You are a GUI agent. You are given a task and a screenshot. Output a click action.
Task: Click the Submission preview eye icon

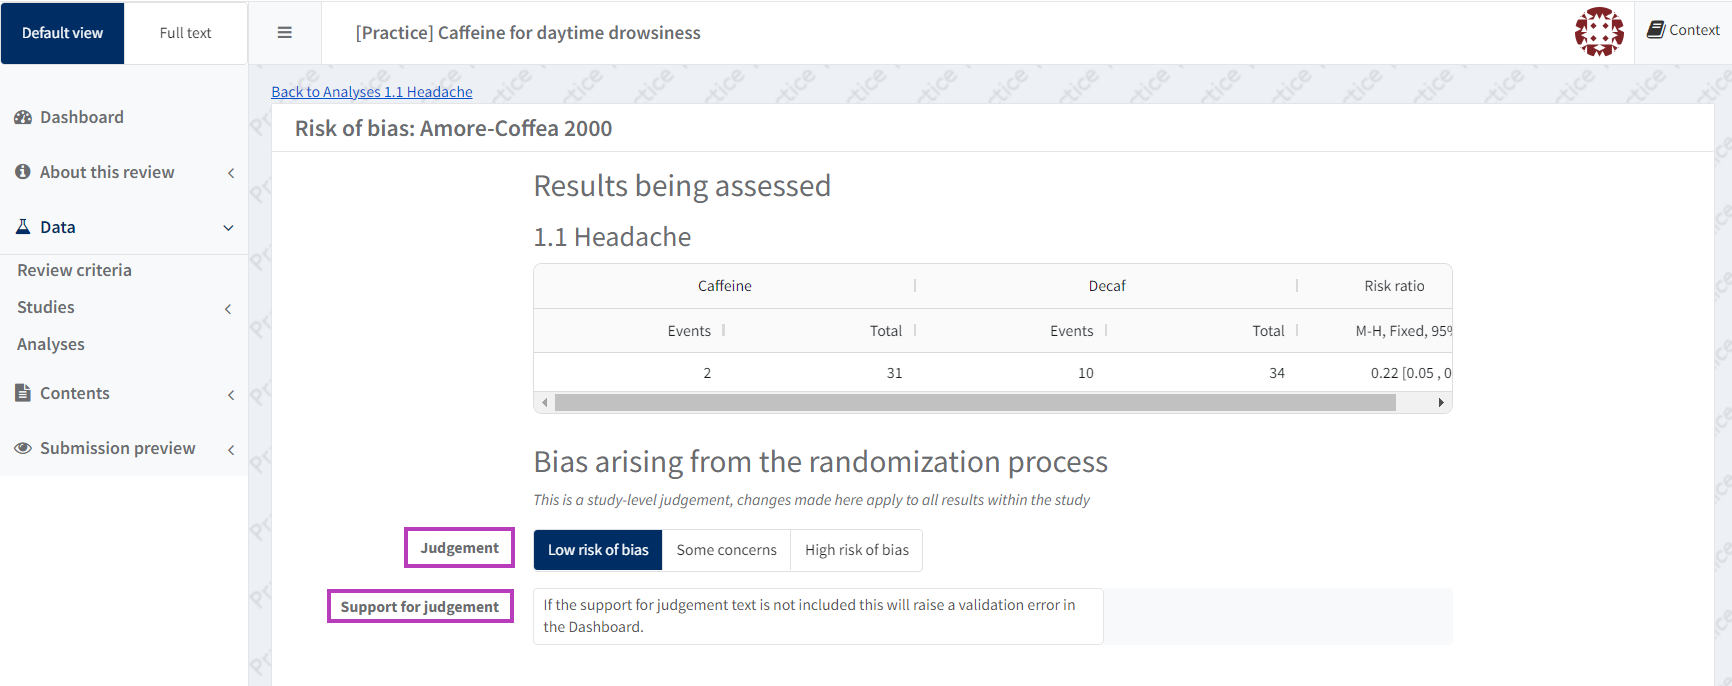(x=23, y=448)
